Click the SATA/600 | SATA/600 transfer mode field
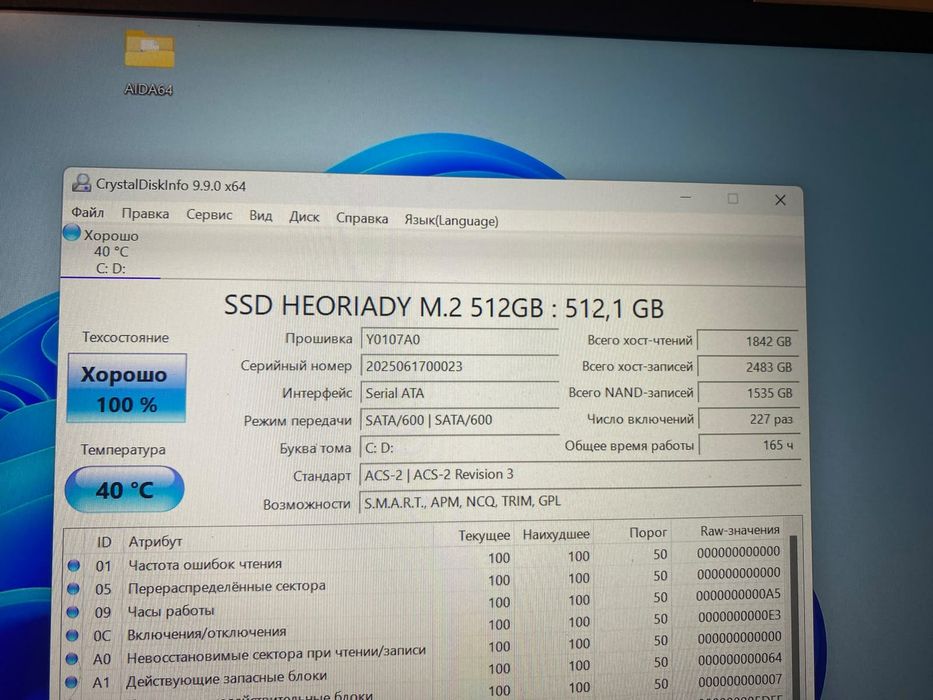 coord(459,420)
